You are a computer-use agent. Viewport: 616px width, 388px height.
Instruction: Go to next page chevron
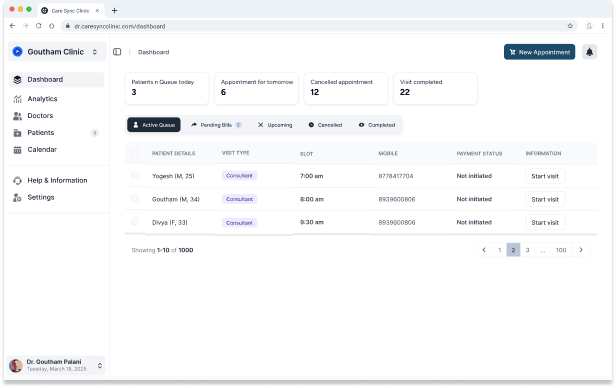(x=581, y=250)
